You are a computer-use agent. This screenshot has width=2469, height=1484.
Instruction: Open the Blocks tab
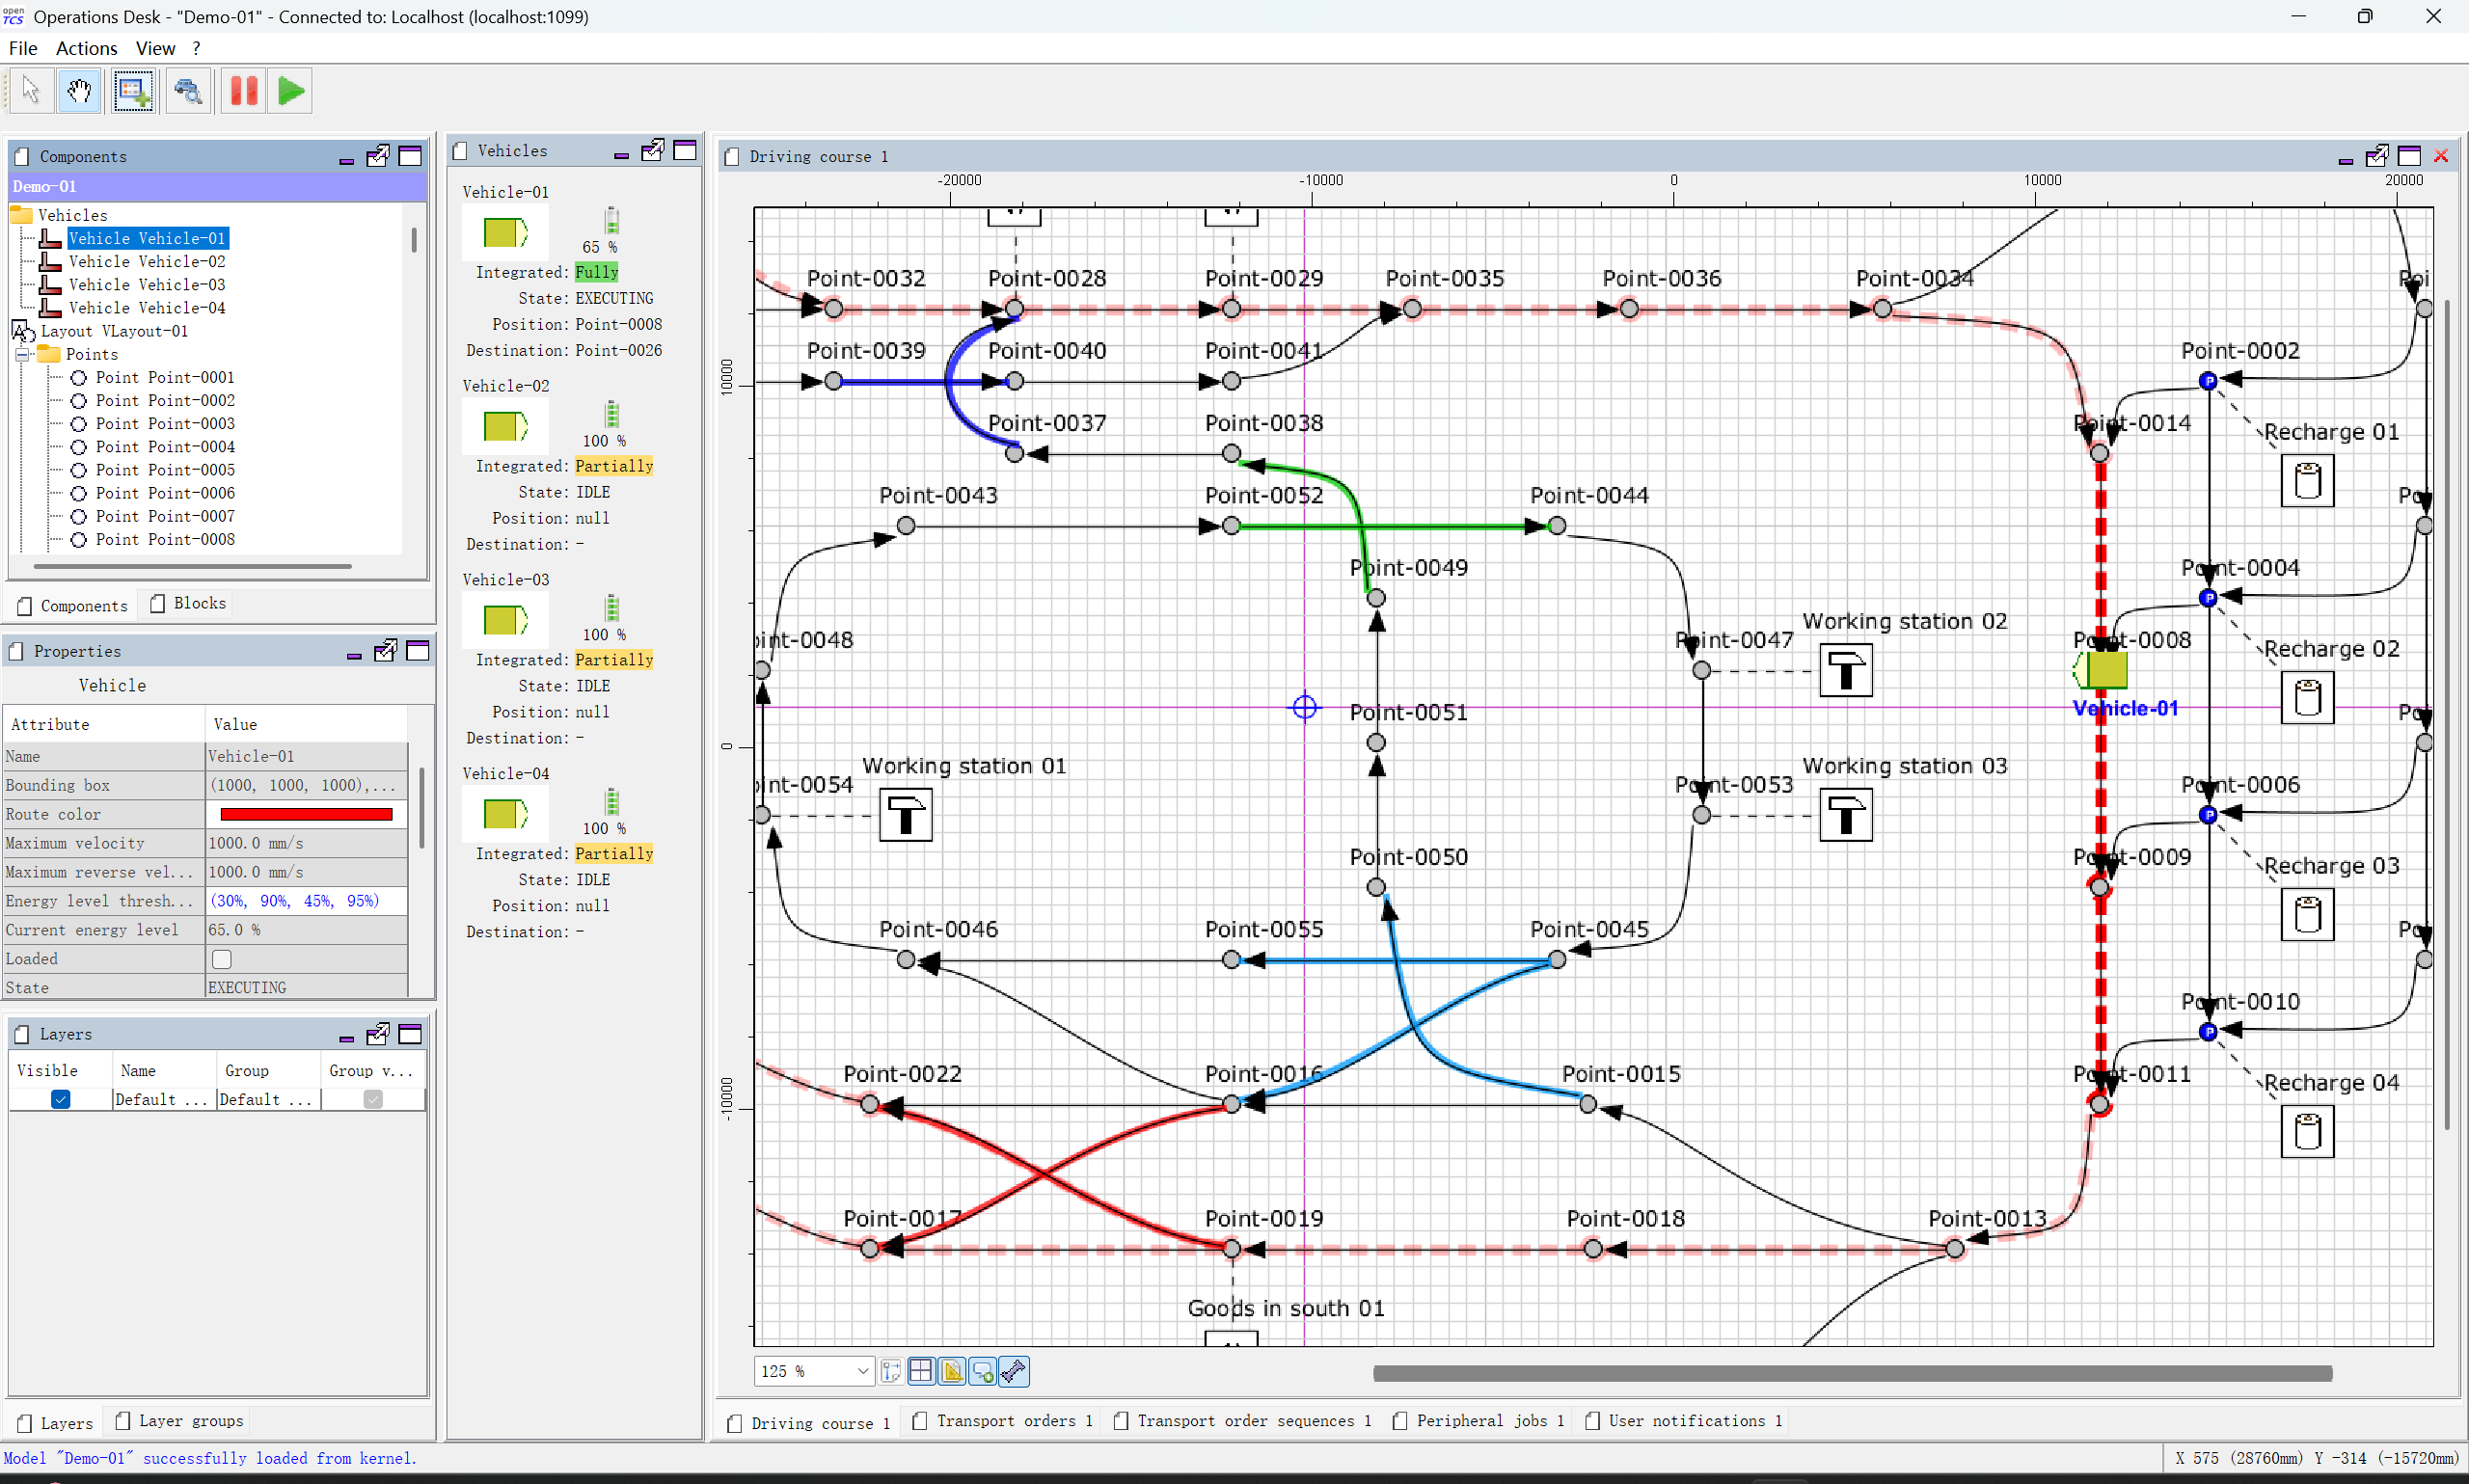(188, 603)
